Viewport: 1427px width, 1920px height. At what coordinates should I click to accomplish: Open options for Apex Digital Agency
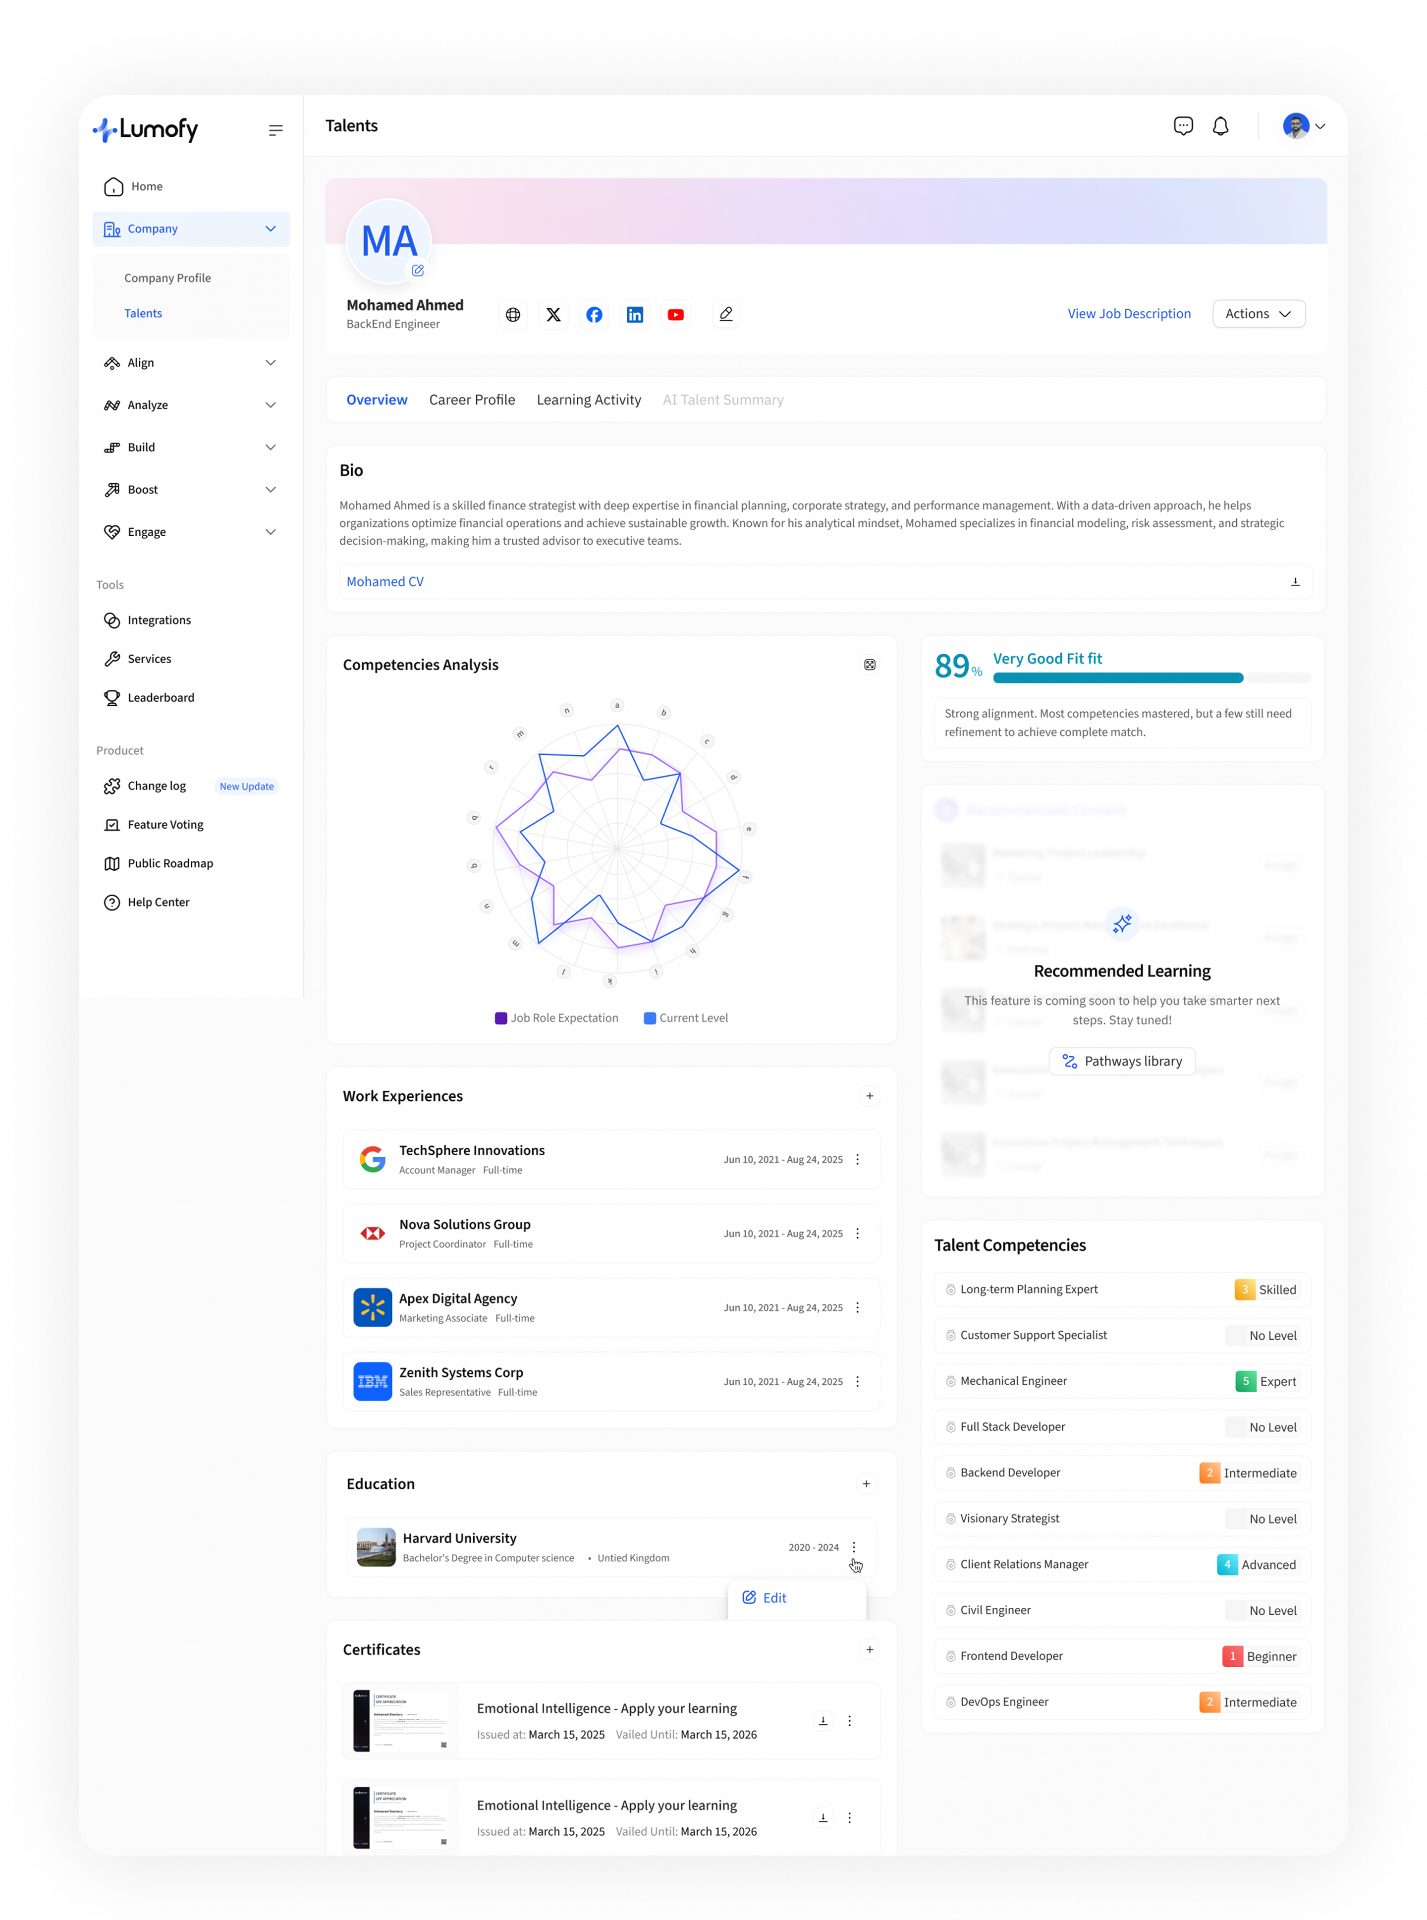(x=858, y=1308)
